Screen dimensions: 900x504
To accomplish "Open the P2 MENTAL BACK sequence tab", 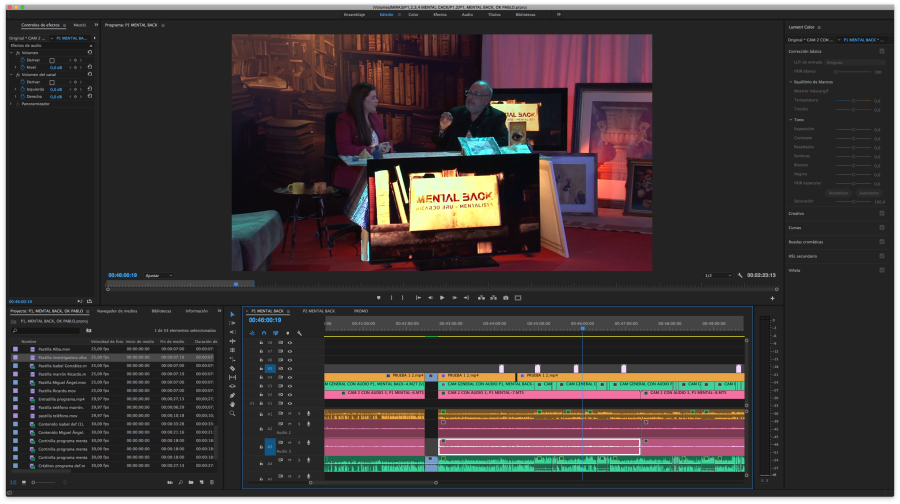I will (319, 311).
